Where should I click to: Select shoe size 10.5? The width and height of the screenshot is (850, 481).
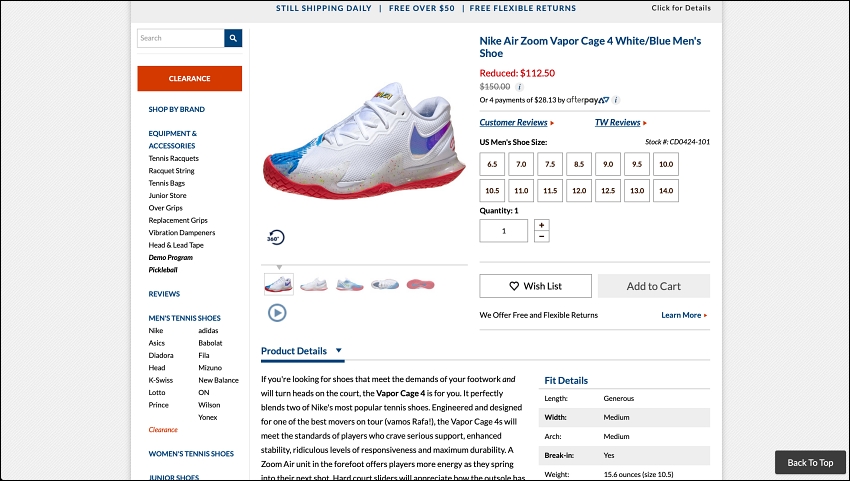click(492, 190)
